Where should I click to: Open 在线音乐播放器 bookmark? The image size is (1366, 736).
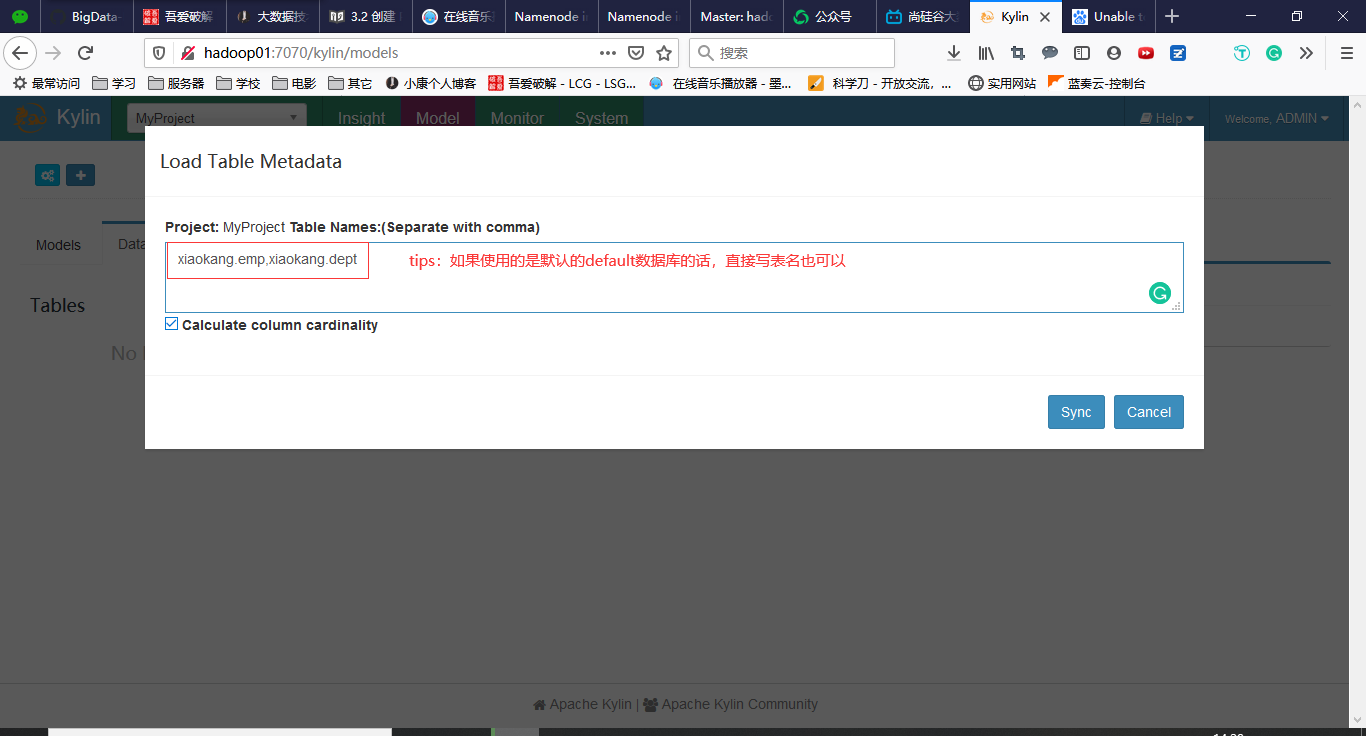pos(720,83)
